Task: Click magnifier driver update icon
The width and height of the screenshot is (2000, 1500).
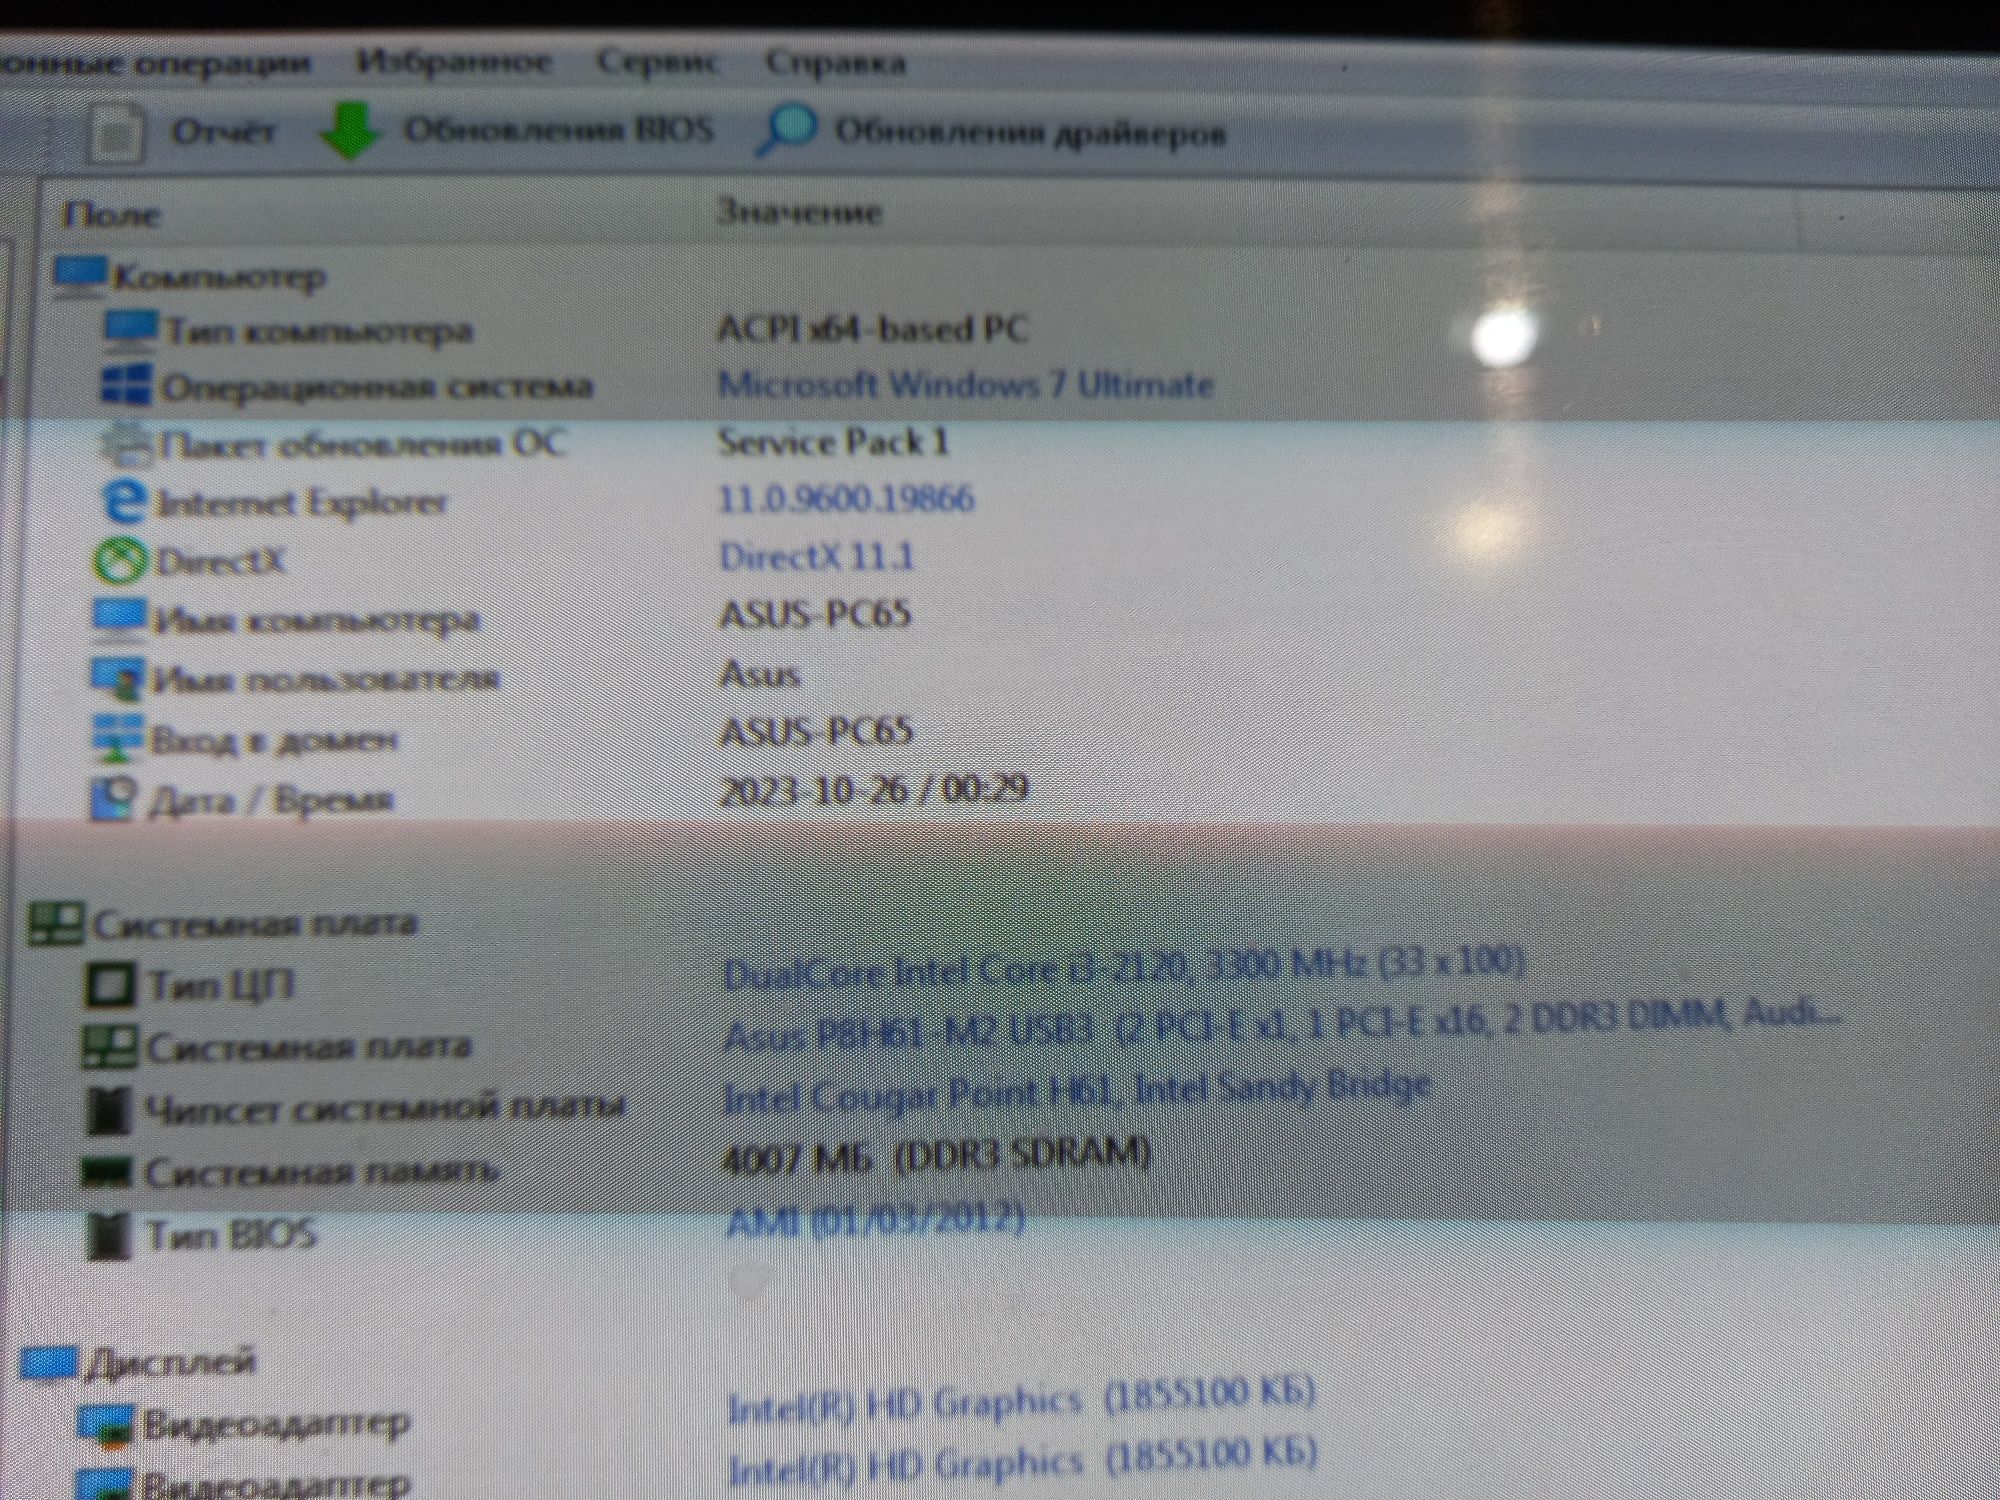Action: click(786, 130)
